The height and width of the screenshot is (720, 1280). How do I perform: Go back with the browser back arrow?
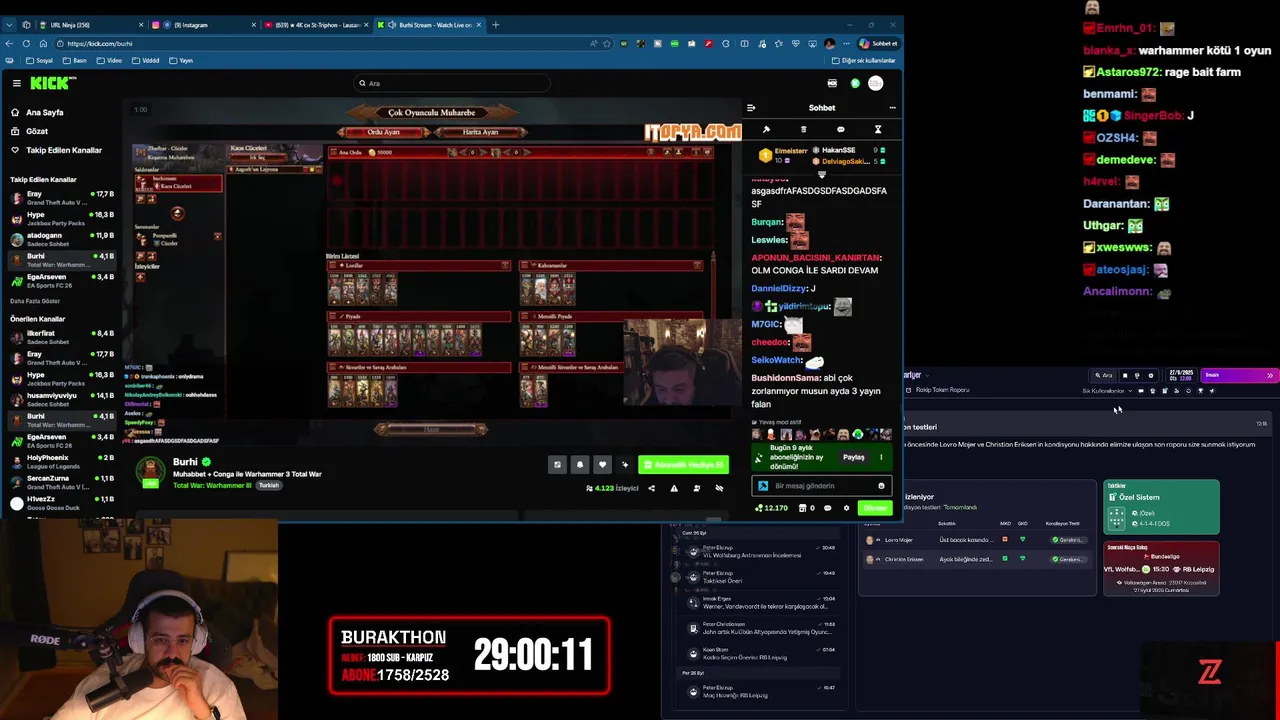click(10, 44)
